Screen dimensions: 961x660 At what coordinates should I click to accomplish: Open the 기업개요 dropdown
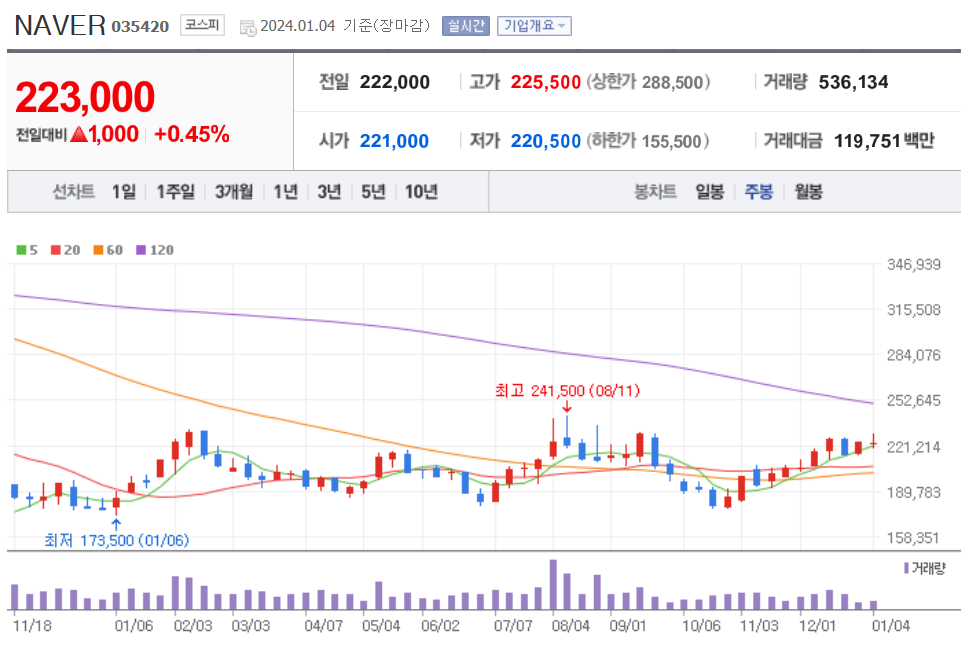(534, 26)
